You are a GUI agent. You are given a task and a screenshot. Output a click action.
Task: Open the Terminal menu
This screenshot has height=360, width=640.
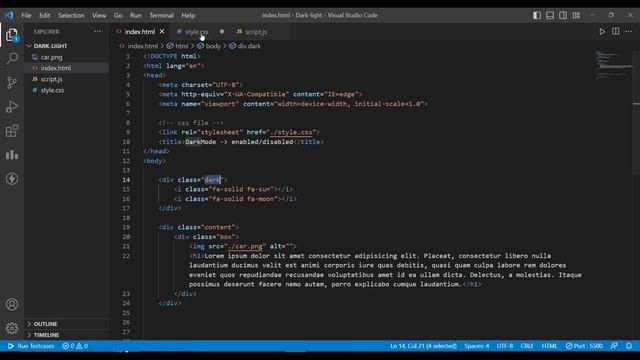click(x=161, y=15)
